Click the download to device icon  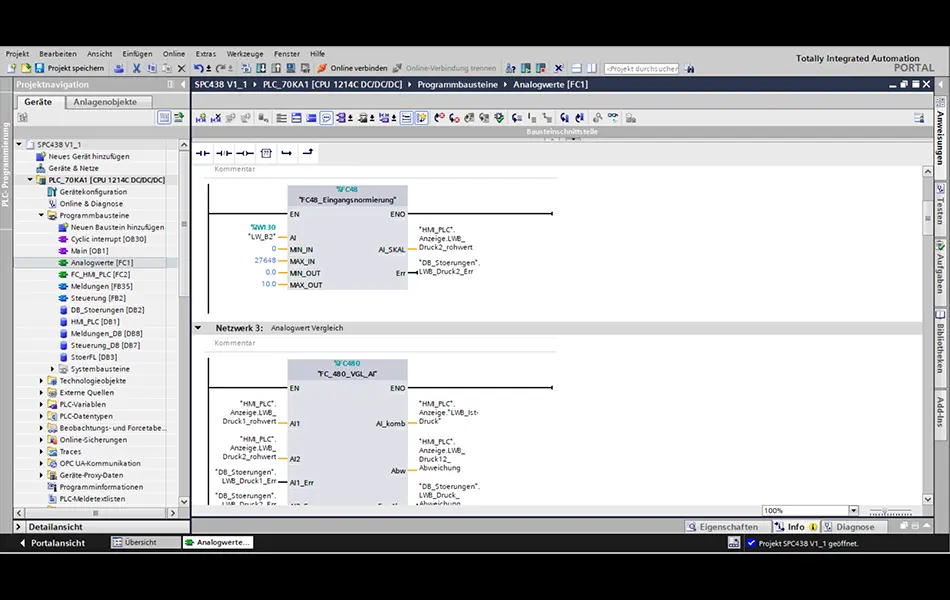click(261, 68)
